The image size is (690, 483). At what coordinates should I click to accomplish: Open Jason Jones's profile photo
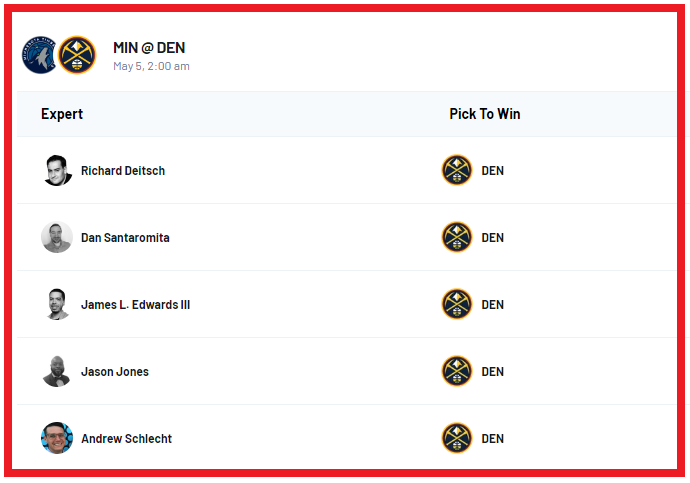[x=57, y=371]
